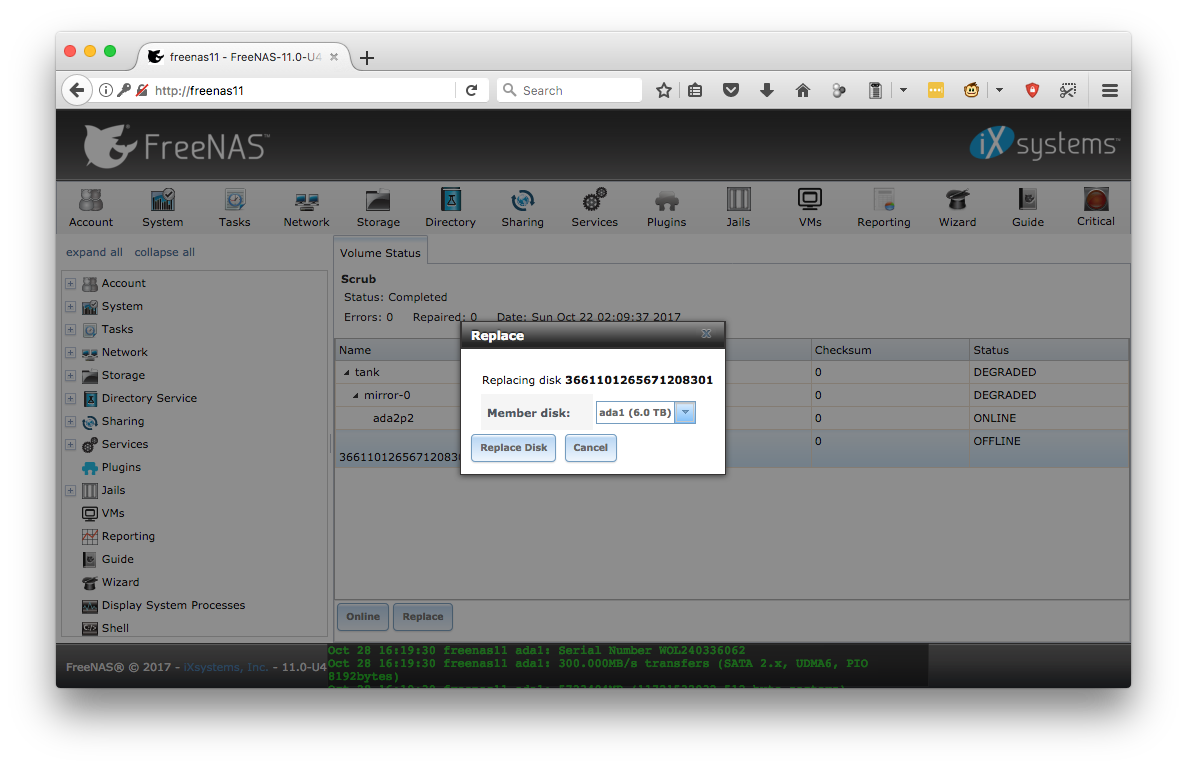This screenshot has height=768, width=1187.
Task: Click the Pocket icon in browser toolbar
Action: click(x=731, y=90)
